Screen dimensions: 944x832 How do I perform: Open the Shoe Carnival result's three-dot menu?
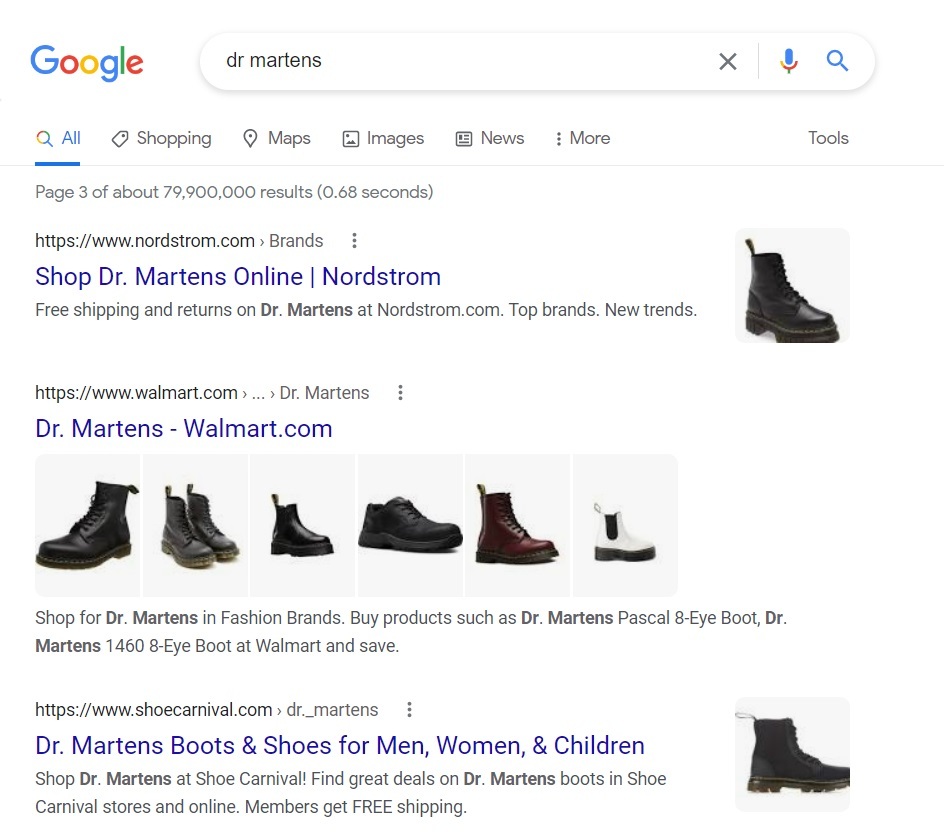(409, 709)
